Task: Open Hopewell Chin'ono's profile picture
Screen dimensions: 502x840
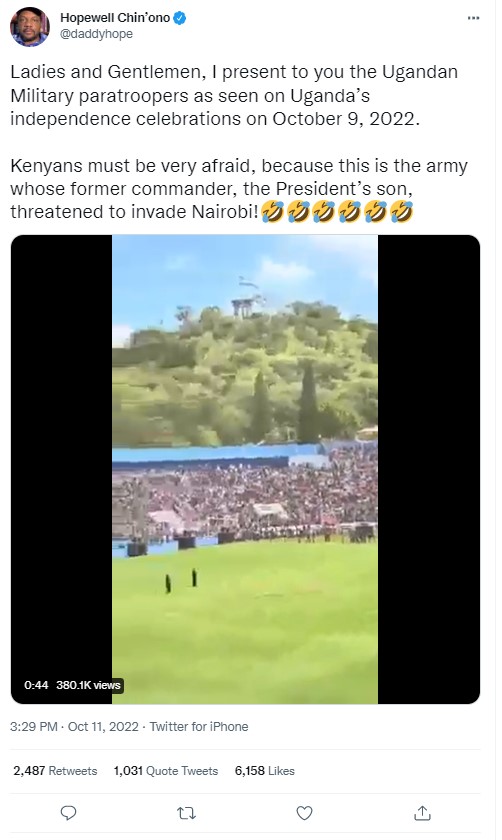Action: pos(30,27)
